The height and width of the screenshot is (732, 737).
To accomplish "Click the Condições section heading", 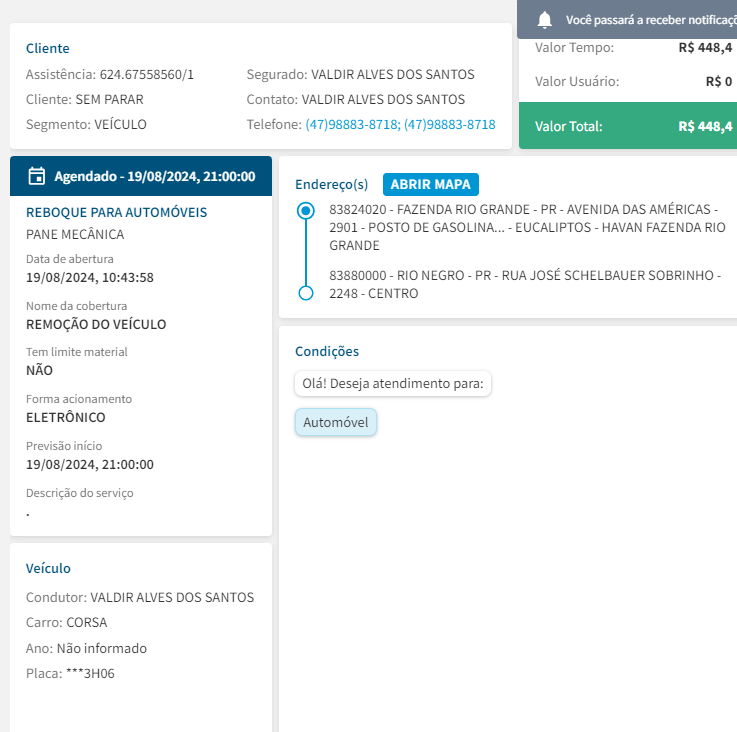I will click(x=327, y=352).
